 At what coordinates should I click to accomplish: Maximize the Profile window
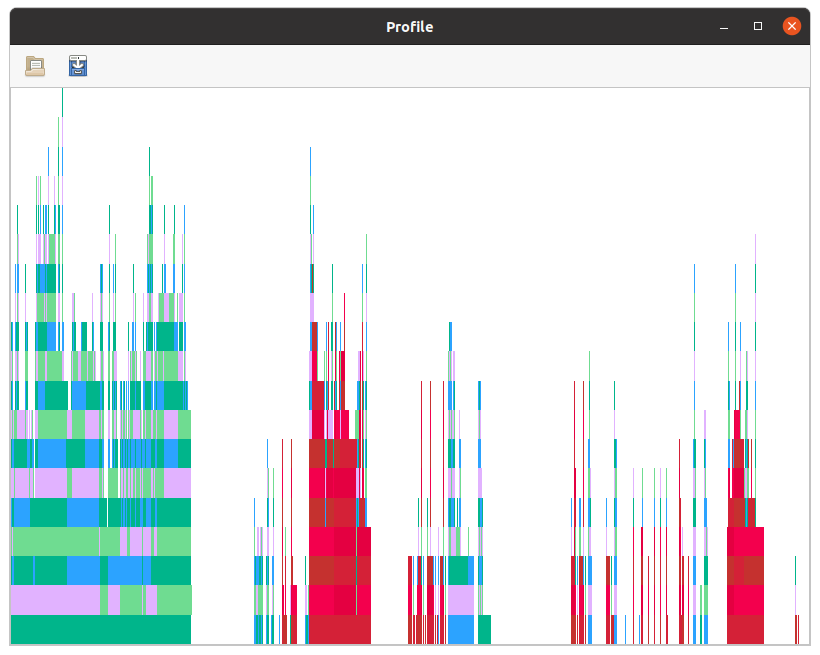pyautogui.click(x=757, y=27)
